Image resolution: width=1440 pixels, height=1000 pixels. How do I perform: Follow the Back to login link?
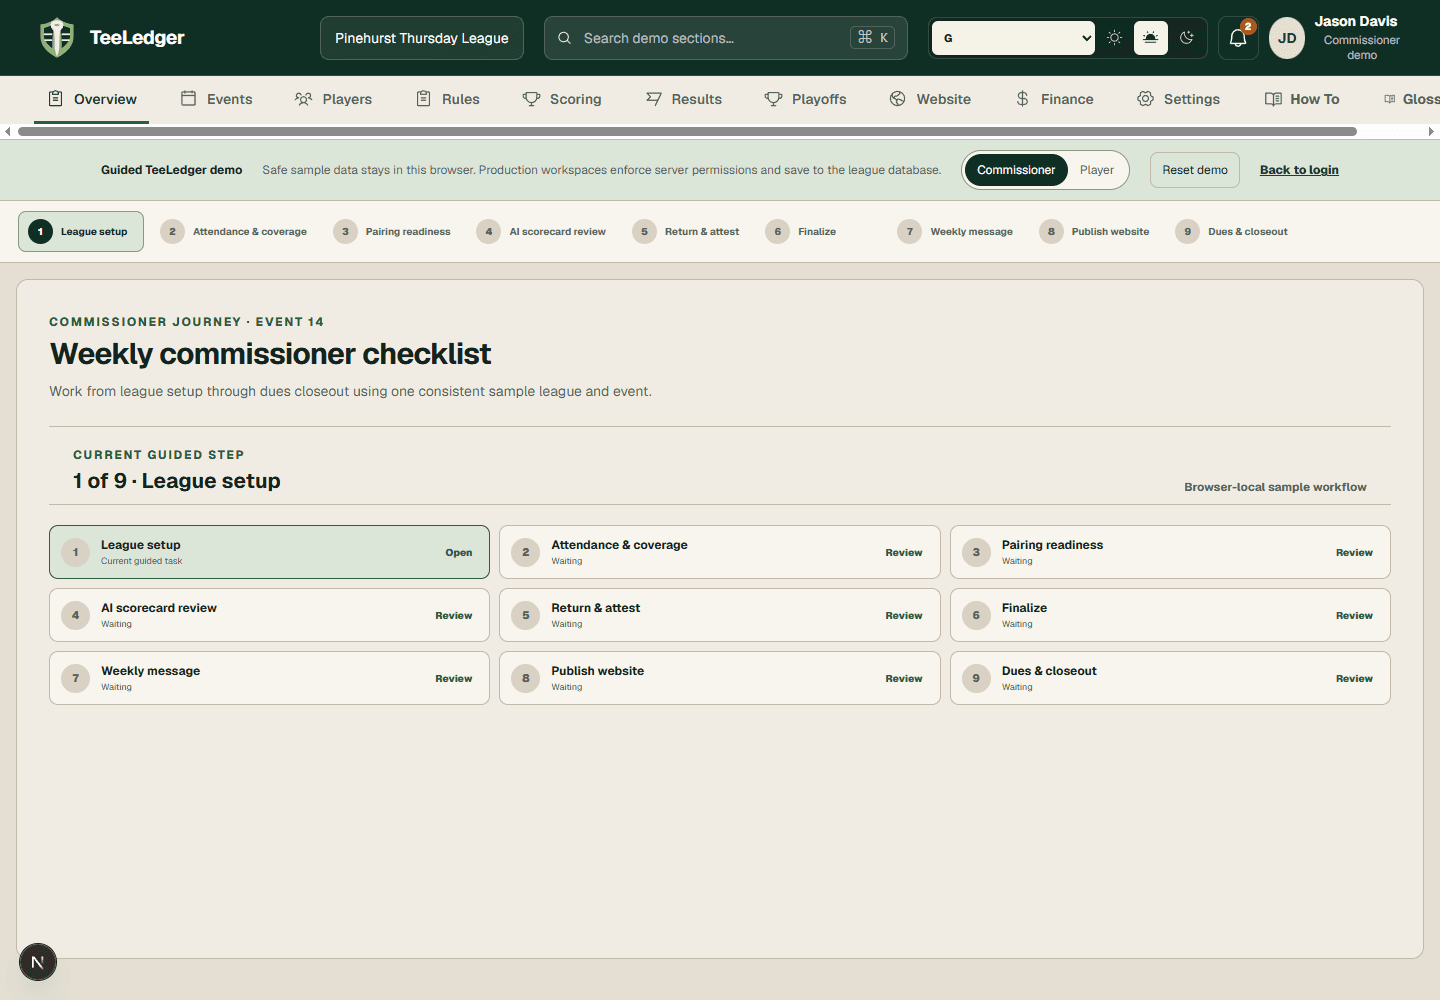pos(1299,170)
